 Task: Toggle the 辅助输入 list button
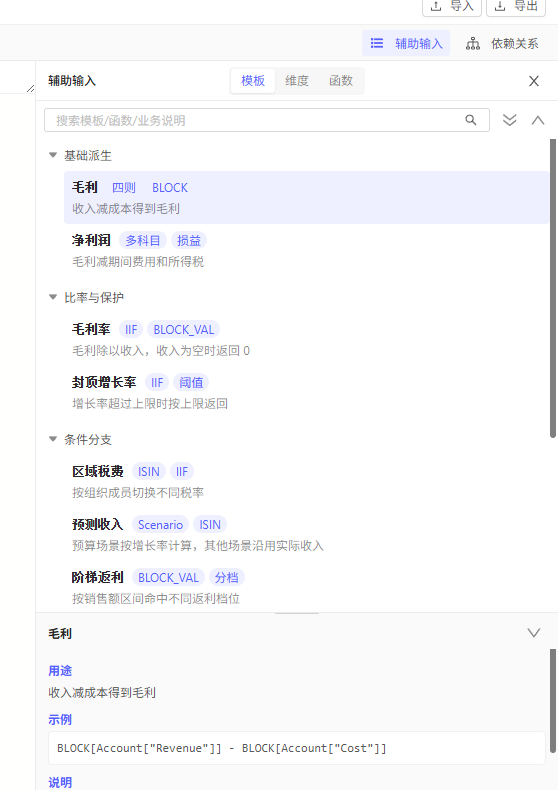(x=406, y=43)
